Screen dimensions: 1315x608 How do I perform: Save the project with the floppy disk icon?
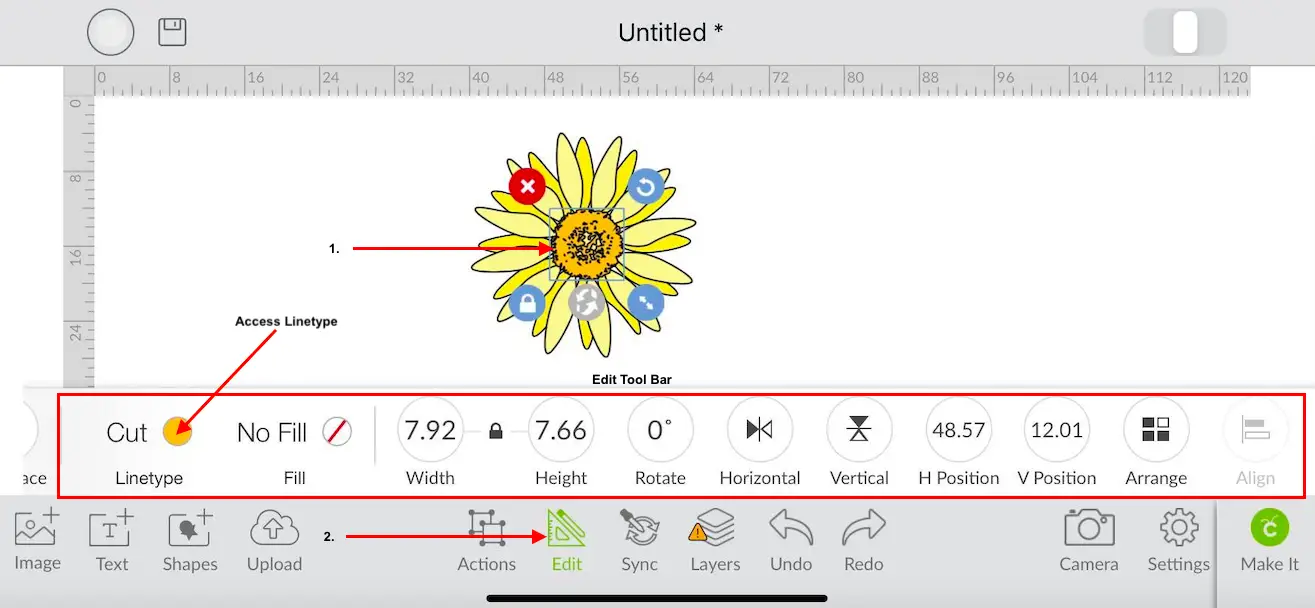[173, 32]
